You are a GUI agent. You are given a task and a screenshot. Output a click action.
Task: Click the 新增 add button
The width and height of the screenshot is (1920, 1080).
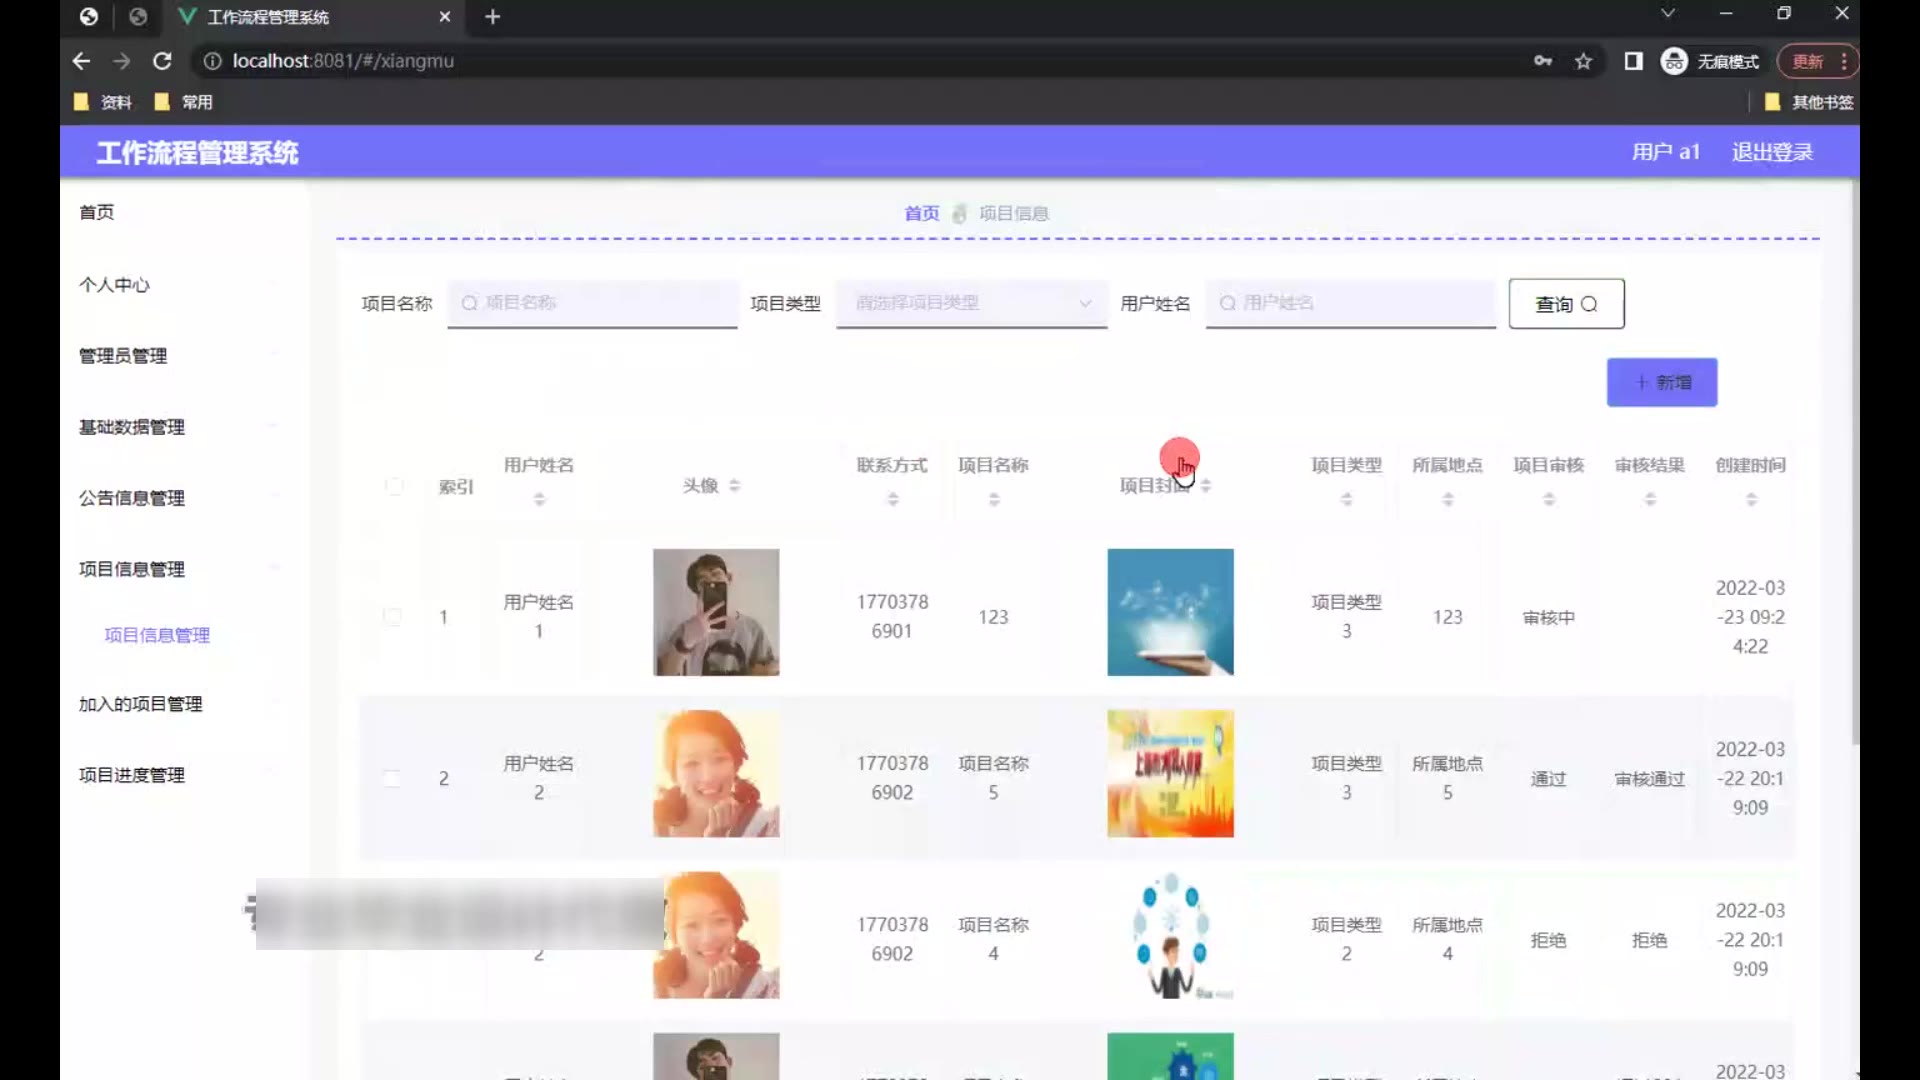point(1662,383)
